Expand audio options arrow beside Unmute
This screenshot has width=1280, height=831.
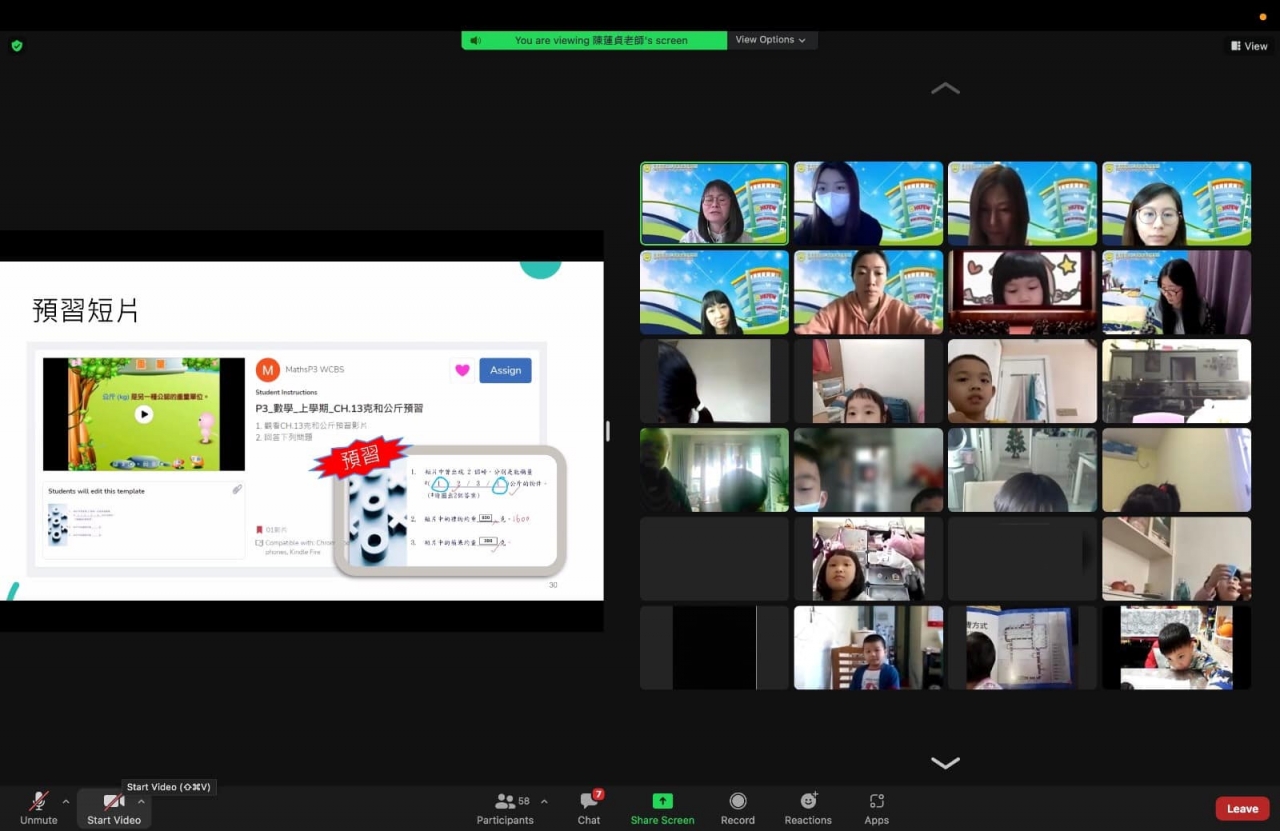(x=66, y=802)
